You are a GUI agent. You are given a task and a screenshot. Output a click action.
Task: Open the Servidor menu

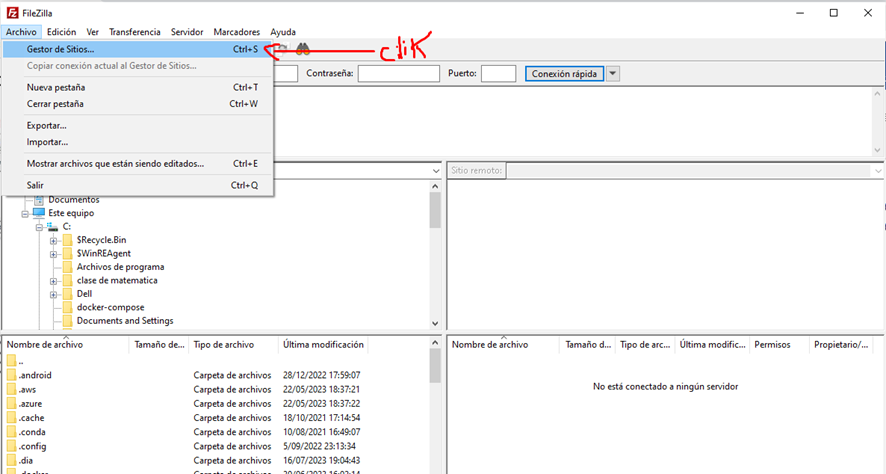187,32
